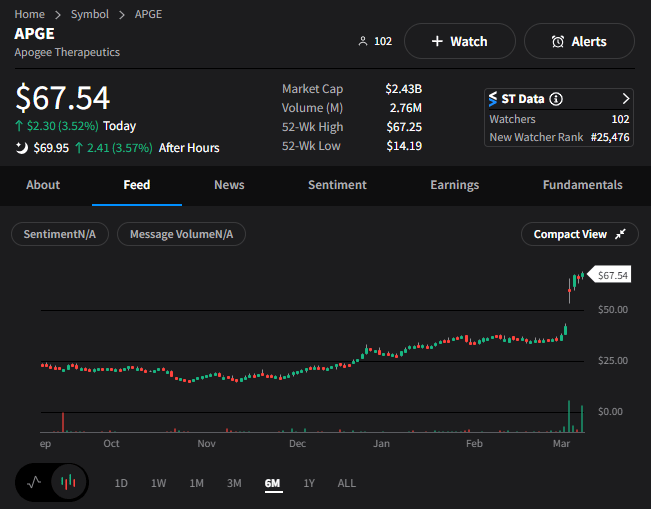Click the $25.00 axis label
Image resolution: width=651 pixels, height=509 pixels.
(613, 361)
